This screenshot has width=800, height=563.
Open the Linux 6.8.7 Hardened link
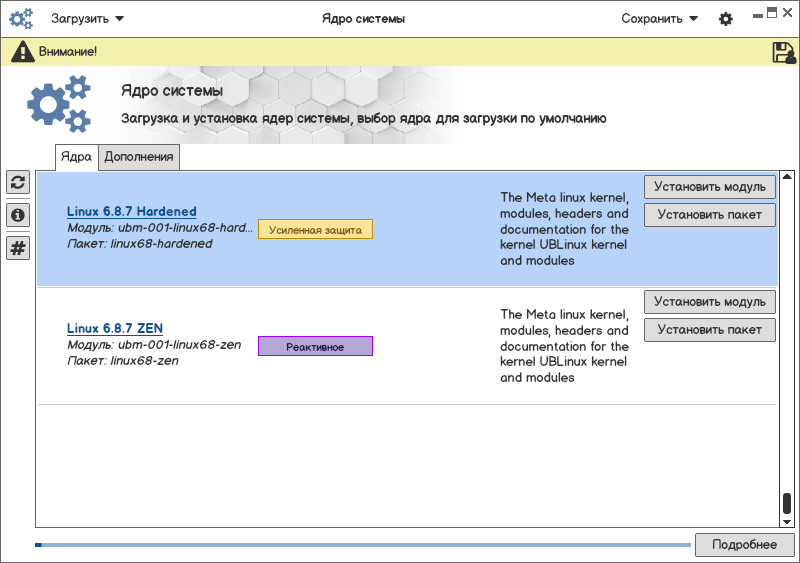coord(131,212)
